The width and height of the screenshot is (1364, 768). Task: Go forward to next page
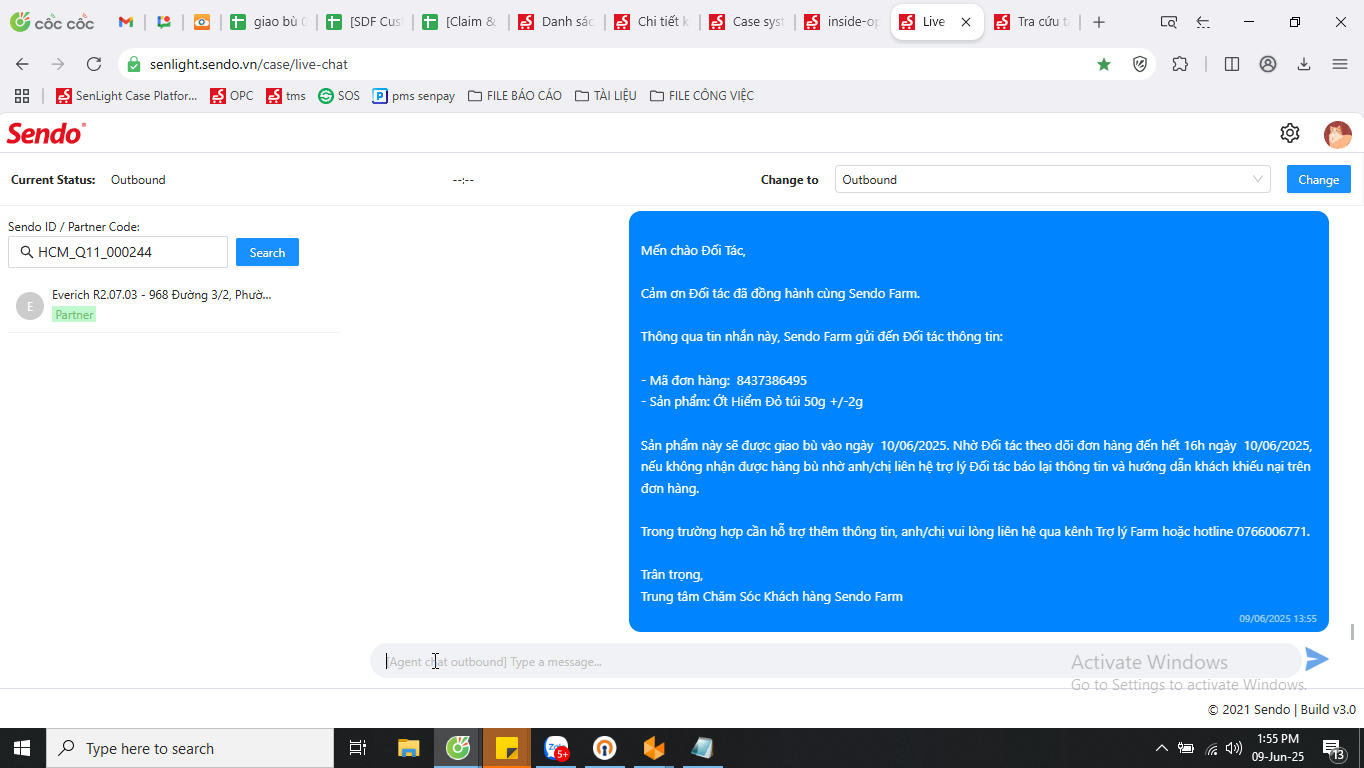pos(58,64)
